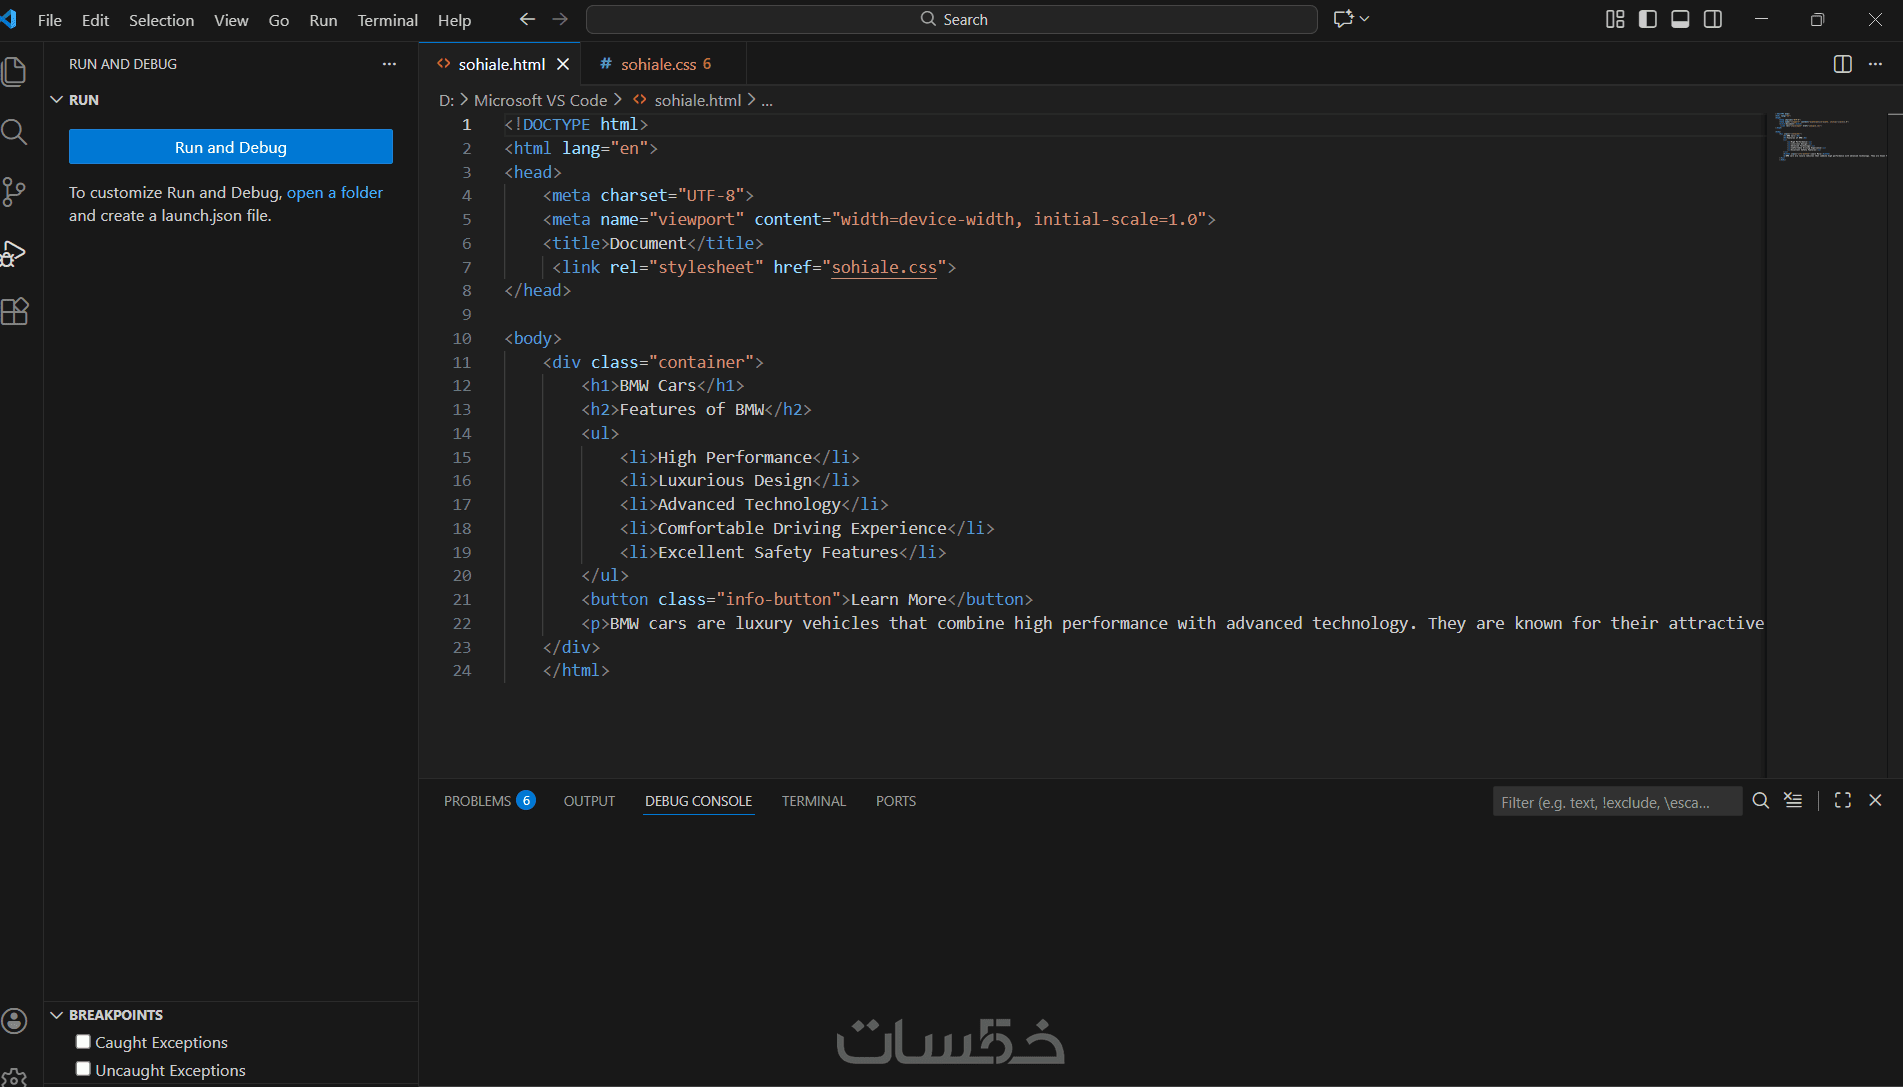This screenshot has height=1087, width=1903.
Task: Open the Copilot chat dropdown arrow
Action: 1364,19
